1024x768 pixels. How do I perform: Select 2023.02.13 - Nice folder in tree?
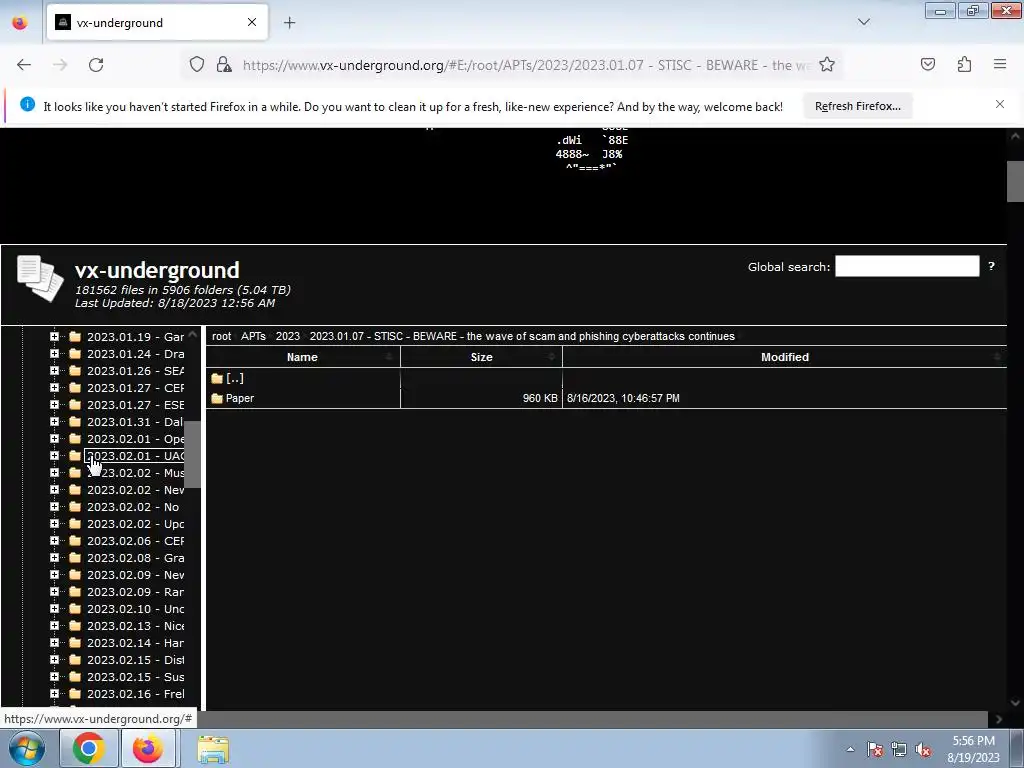point(135,626)
